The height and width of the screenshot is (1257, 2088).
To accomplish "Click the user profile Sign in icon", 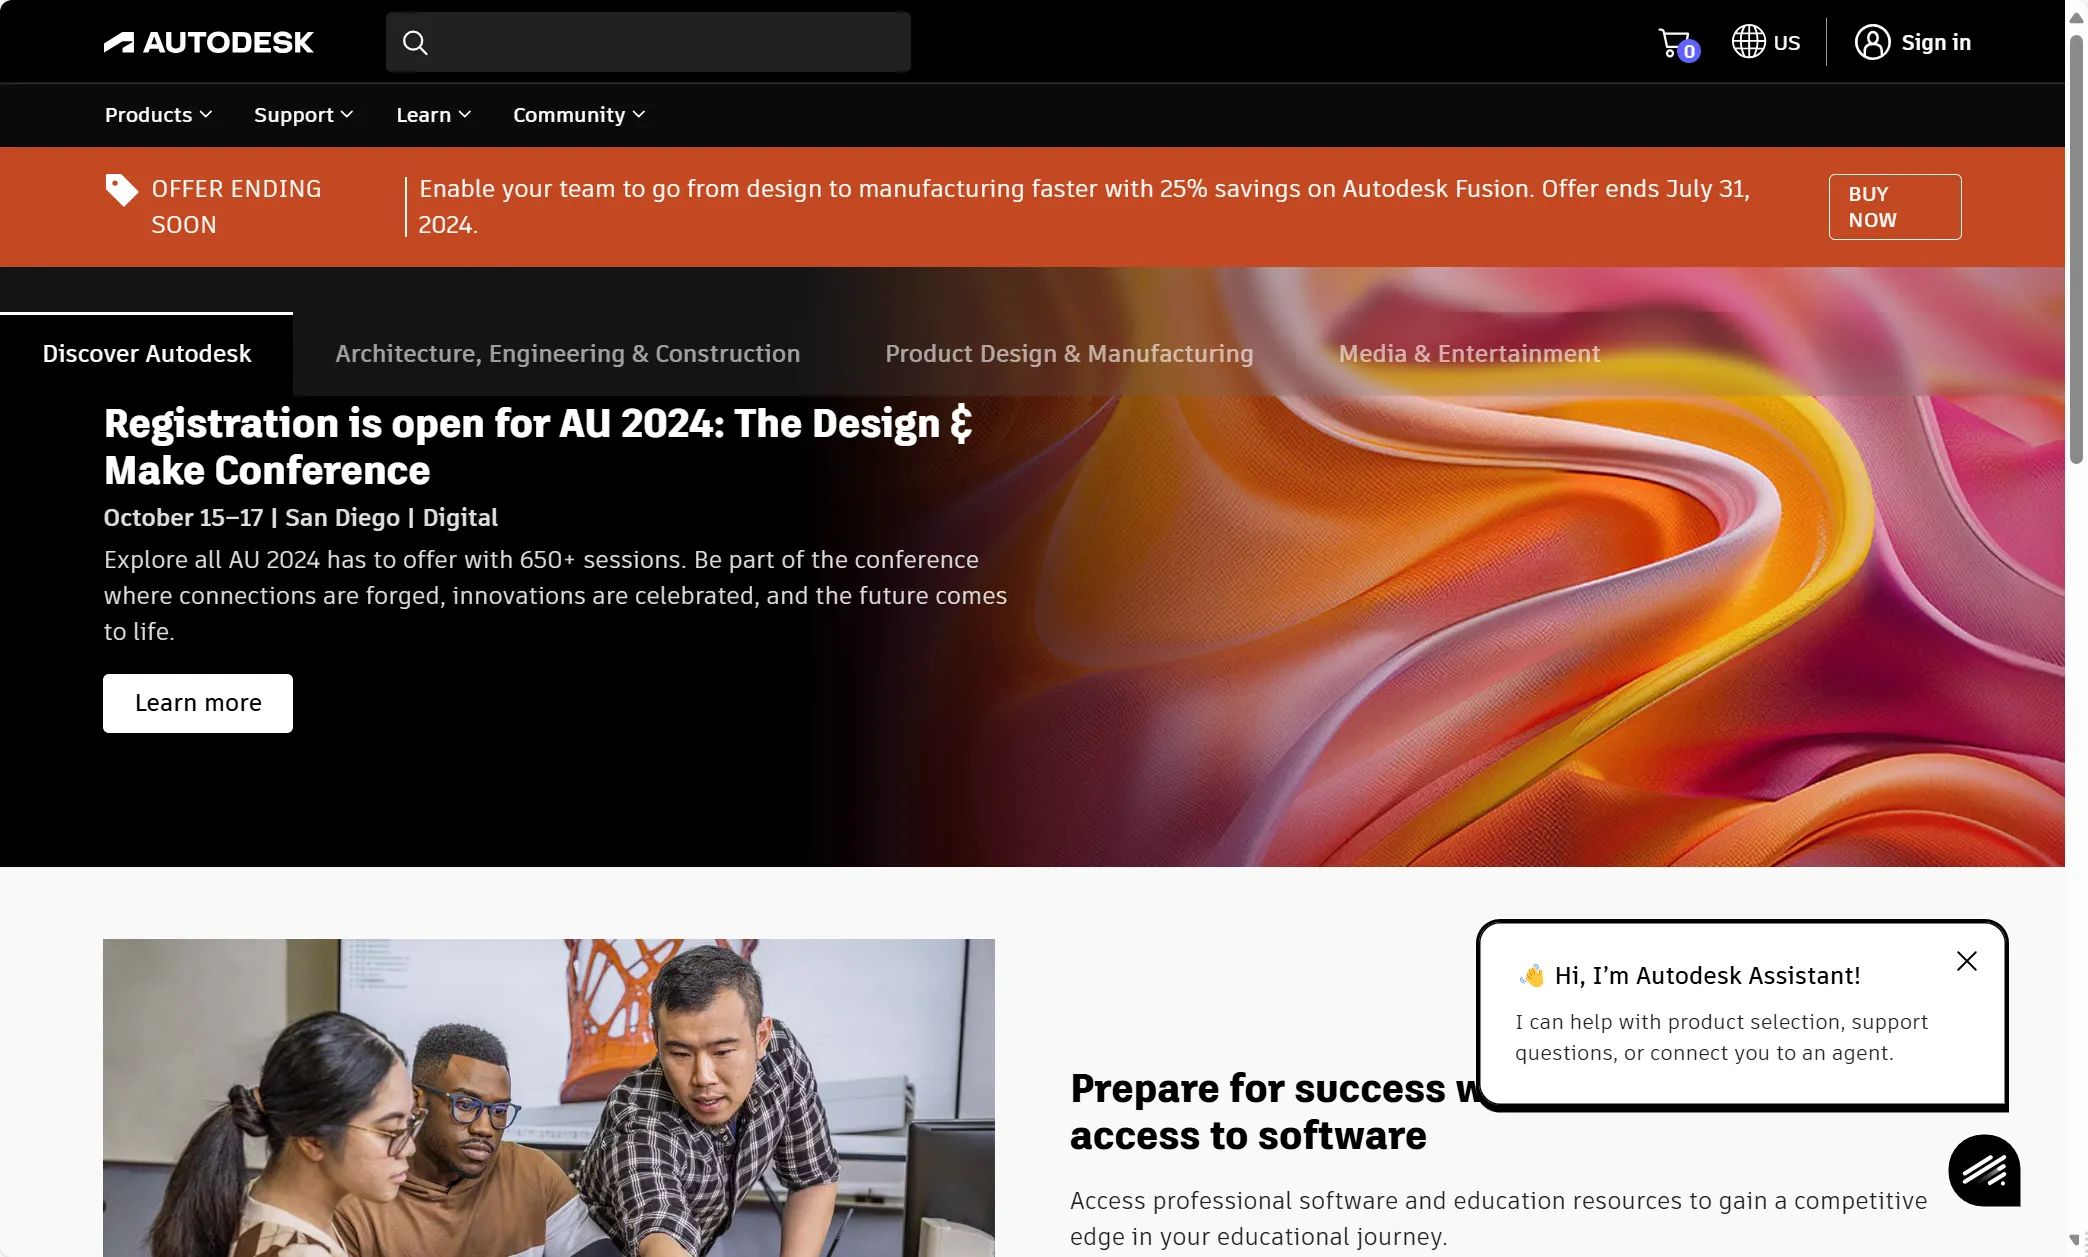I will coord(1872,42).
